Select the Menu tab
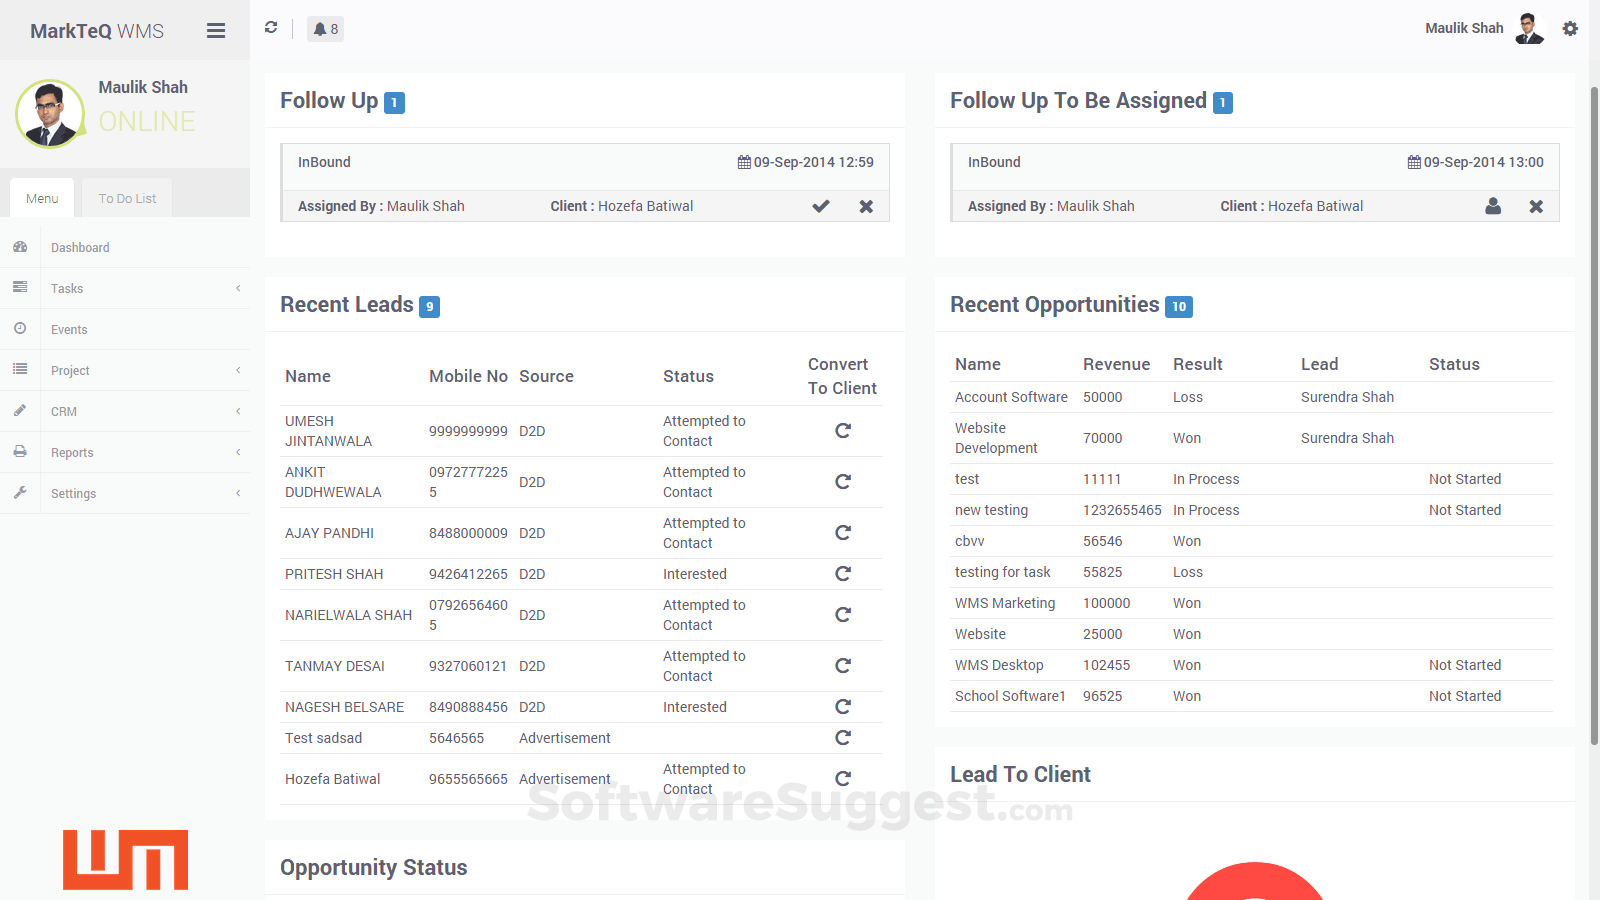Image resolution: width=1600 pixels, height=900 pixels. tap(42, 198)
